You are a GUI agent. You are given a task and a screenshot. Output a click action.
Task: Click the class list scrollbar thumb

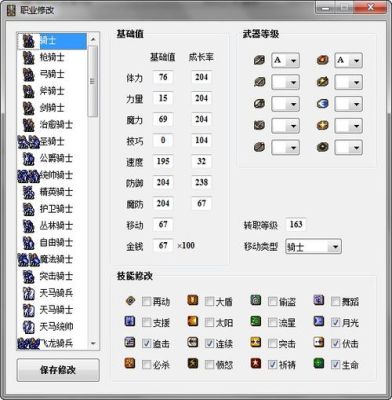coord(93,81)
